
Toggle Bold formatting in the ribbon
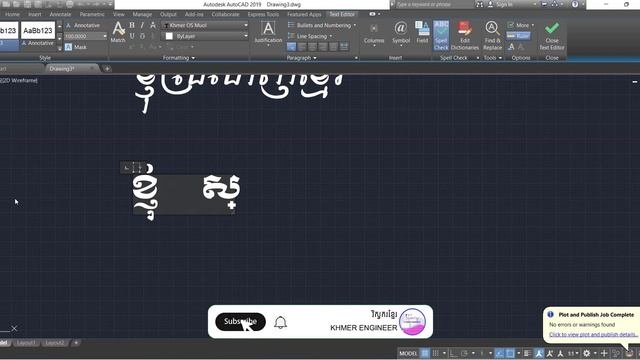(x=132, y=25)
